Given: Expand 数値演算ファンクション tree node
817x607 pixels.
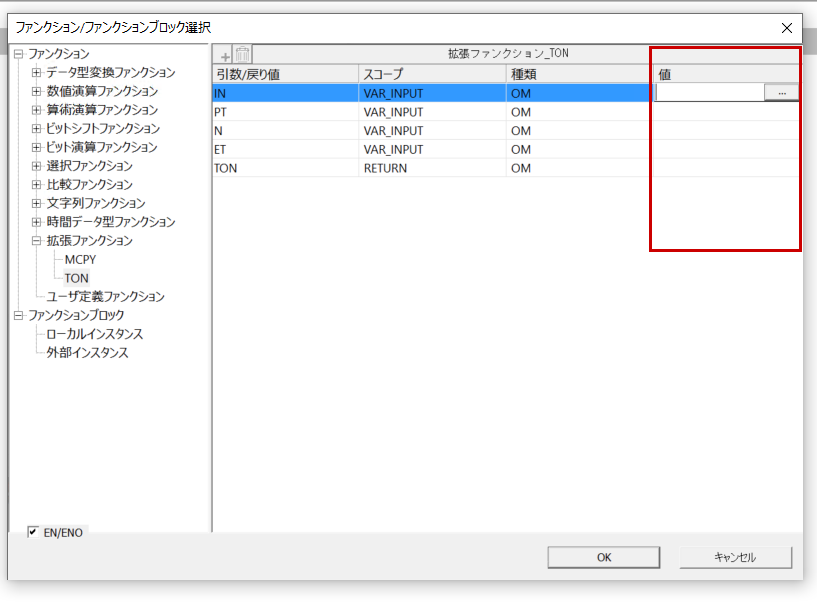Looking at the screenshot, I should 37,91.
